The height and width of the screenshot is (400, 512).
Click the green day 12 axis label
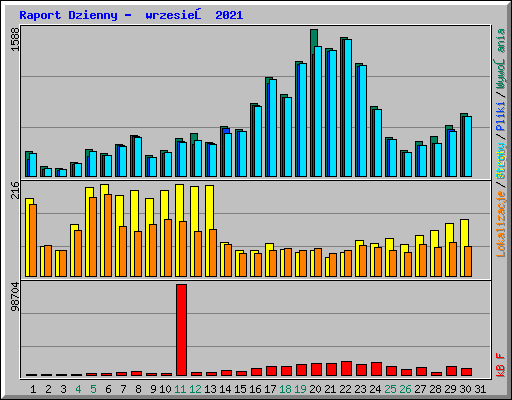tap(195, 389)
